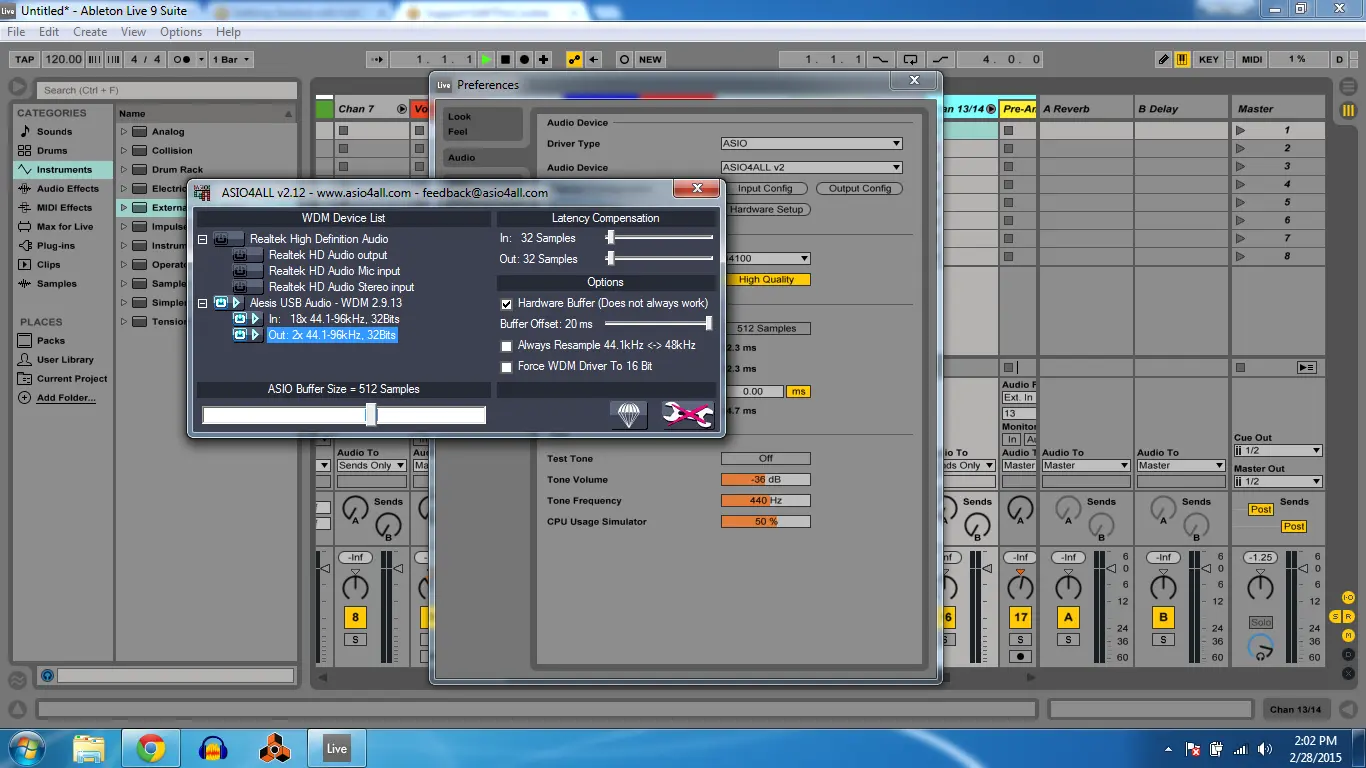Viewport: 1366px width, 768px height.
Task: Click the Latency Compensation In slider
Action: point(660,237)
